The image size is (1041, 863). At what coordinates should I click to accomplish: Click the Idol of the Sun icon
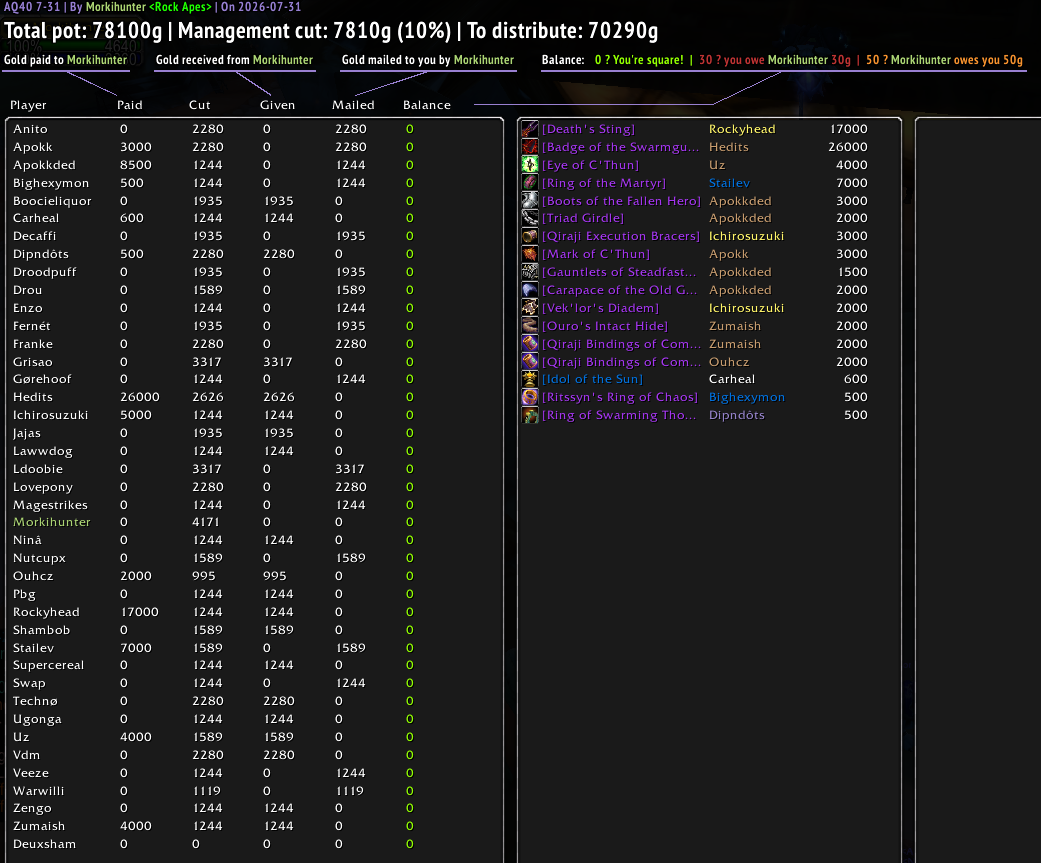pos(530,379)
